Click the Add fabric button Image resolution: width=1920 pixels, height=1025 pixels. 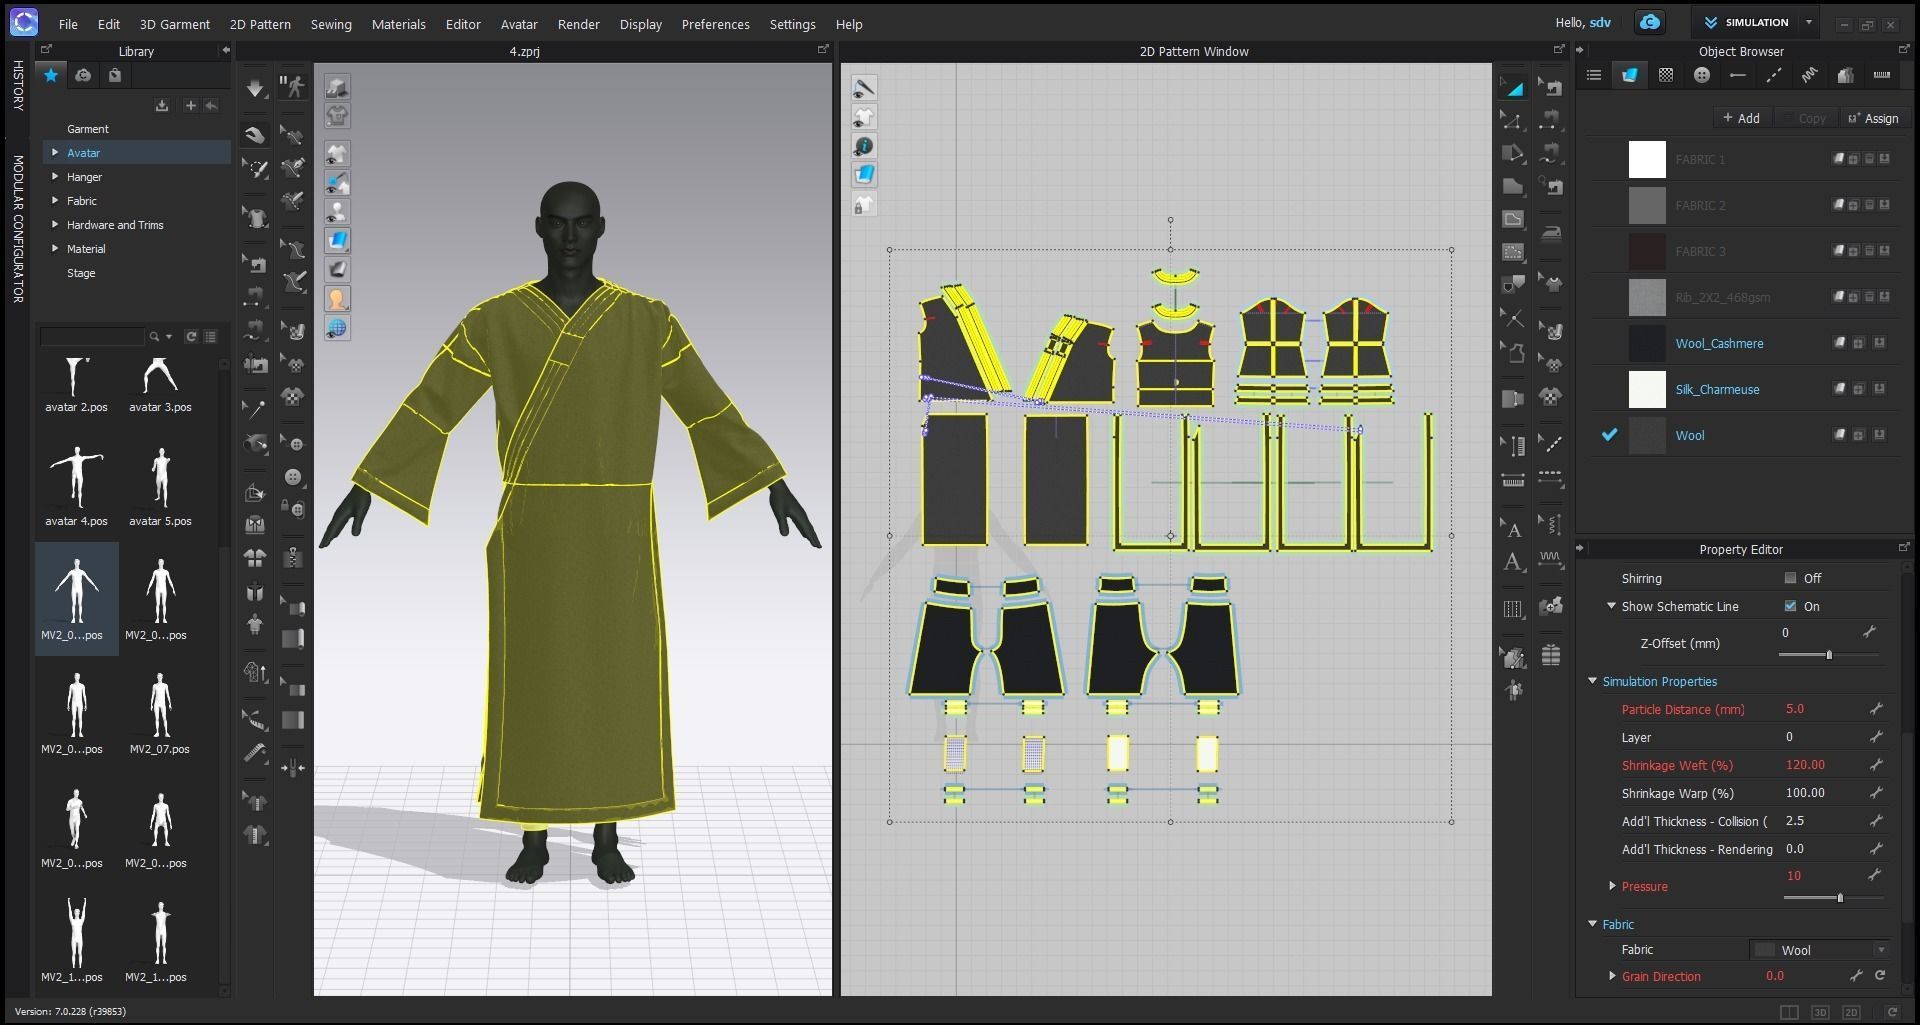click(x=1741, y=118)
